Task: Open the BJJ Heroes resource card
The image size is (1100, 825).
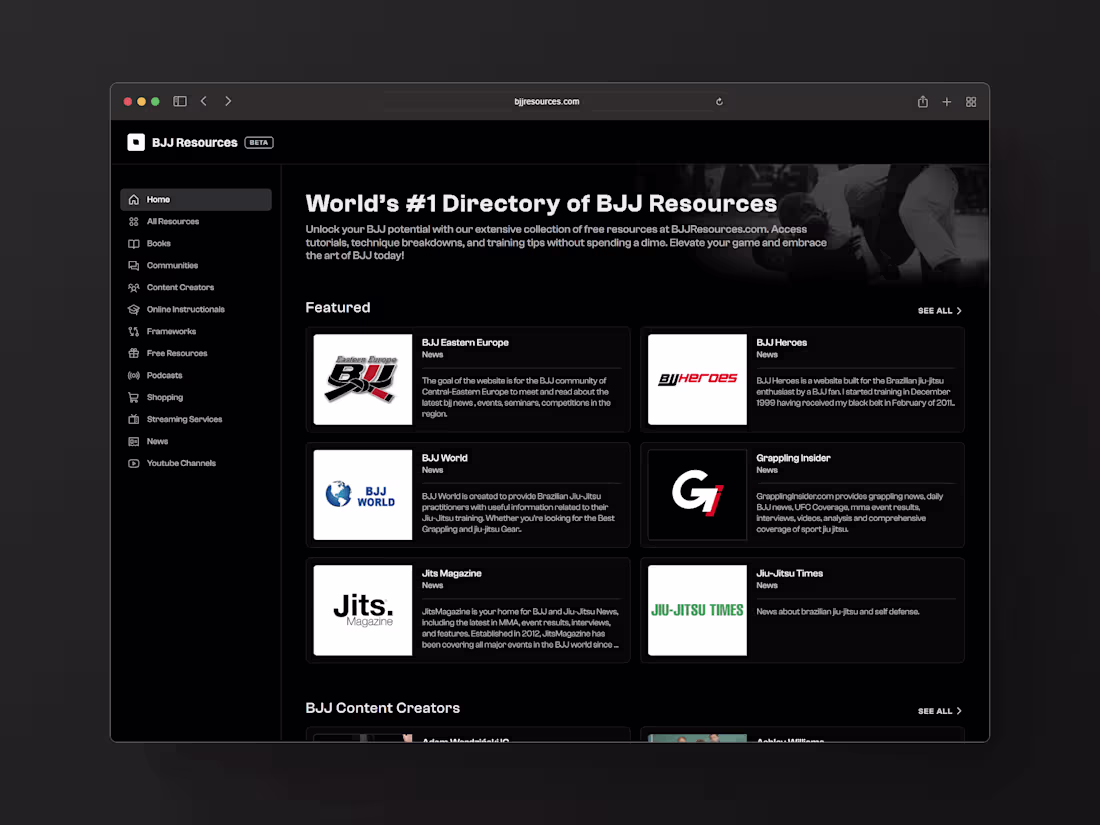Action: (x=802, y=380)
